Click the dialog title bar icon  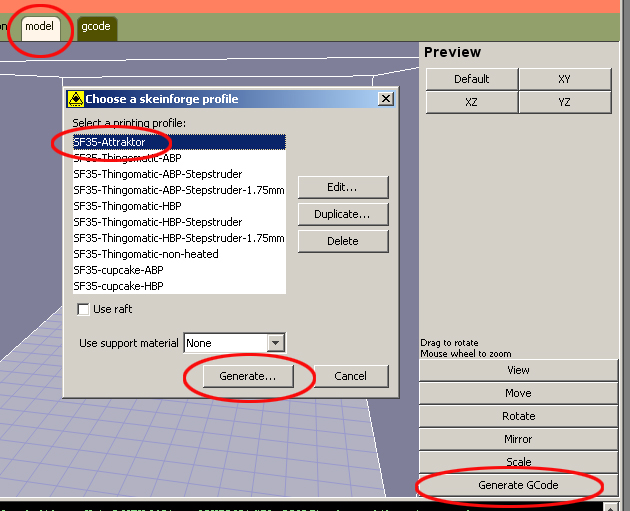click(74, 99)
